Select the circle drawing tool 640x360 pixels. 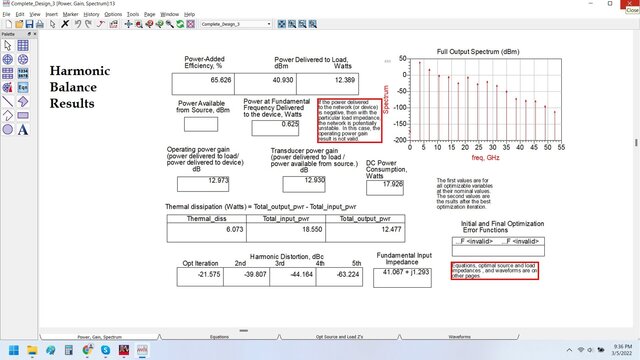7,129
